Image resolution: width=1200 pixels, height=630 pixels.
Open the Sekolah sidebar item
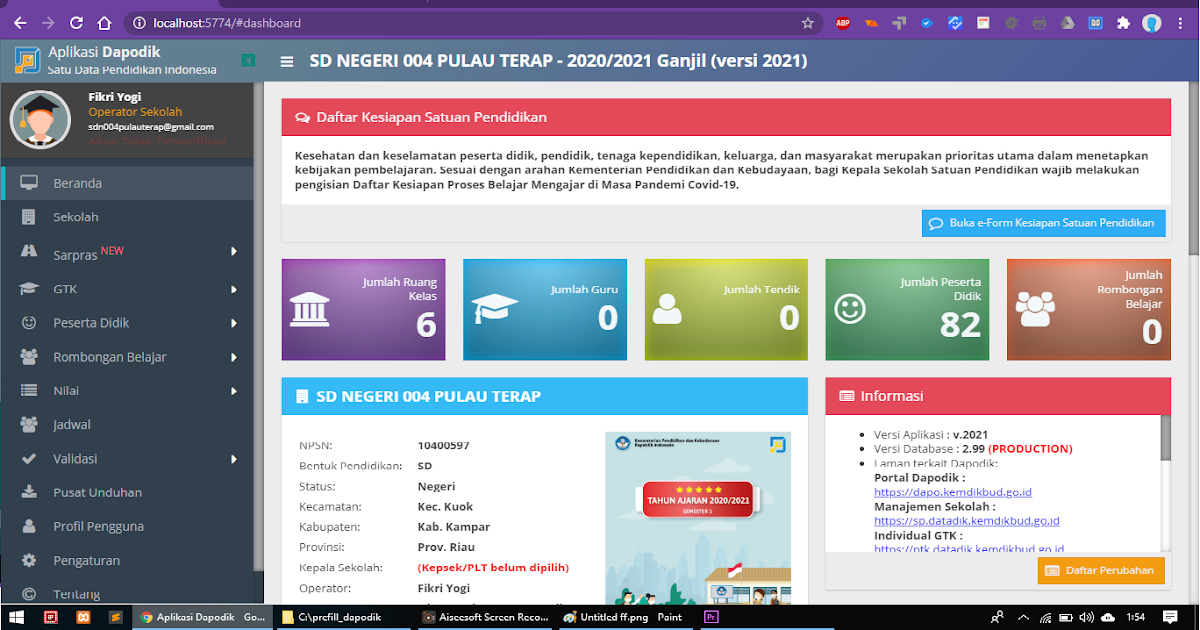click(127, 217)
